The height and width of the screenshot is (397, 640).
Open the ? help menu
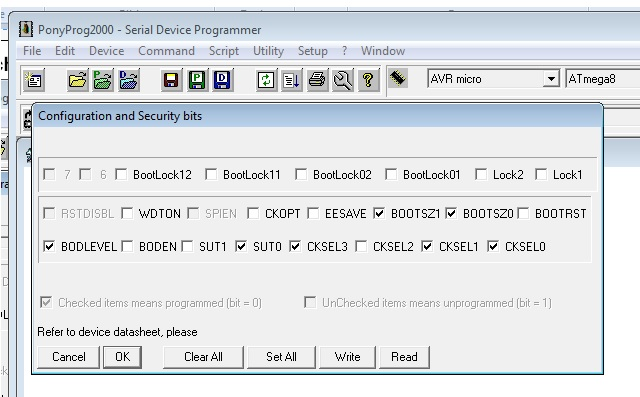[344, 51]
